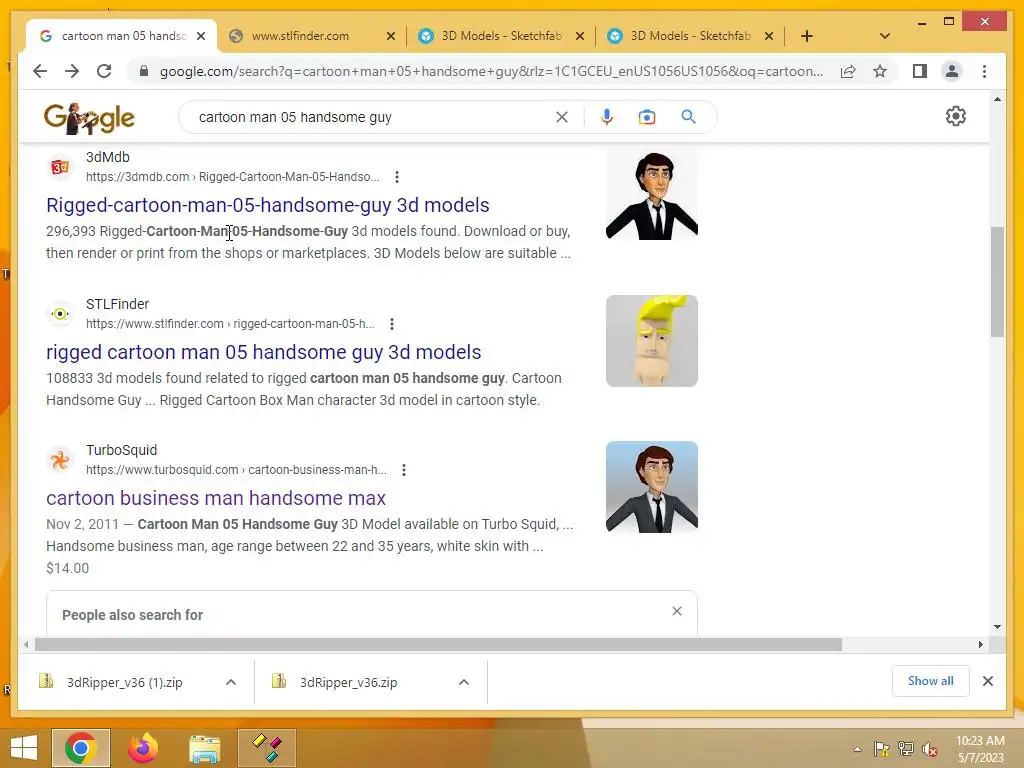Screen dimensions: 1024x768
Task: Open rigged cartoon man 05 STLFinder link
Action: (264, 352)
